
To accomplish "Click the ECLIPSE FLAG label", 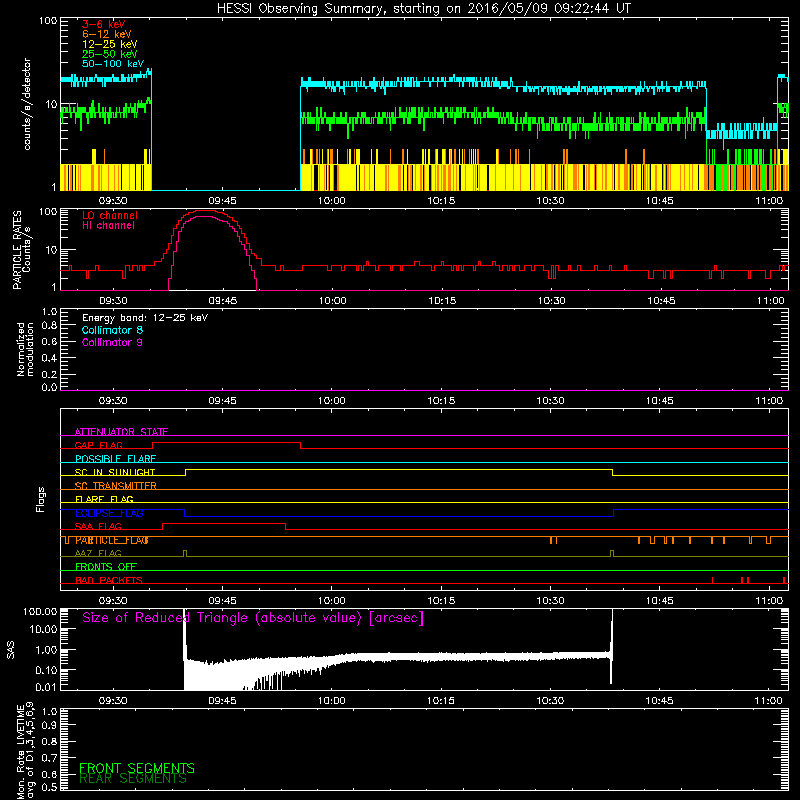I will [109, 513].
